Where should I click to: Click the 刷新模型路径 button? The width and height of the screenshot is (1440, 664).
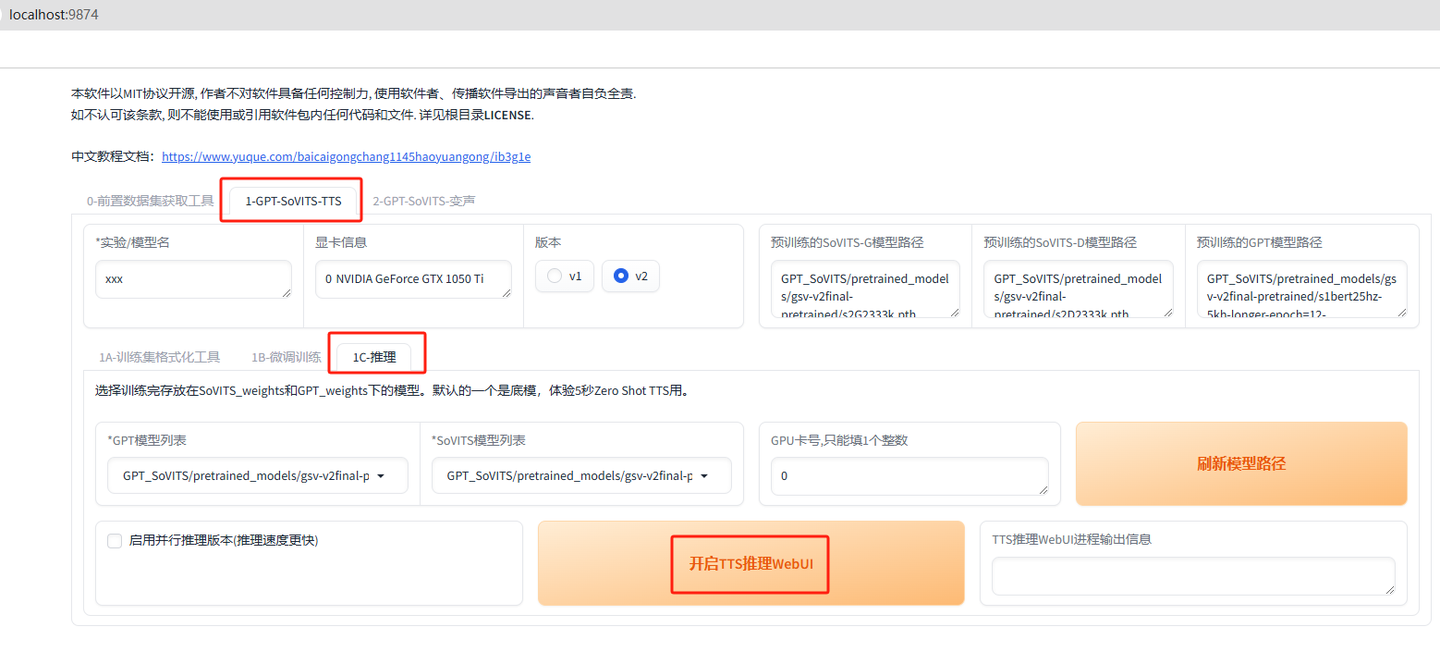(x=1241, y=463)
